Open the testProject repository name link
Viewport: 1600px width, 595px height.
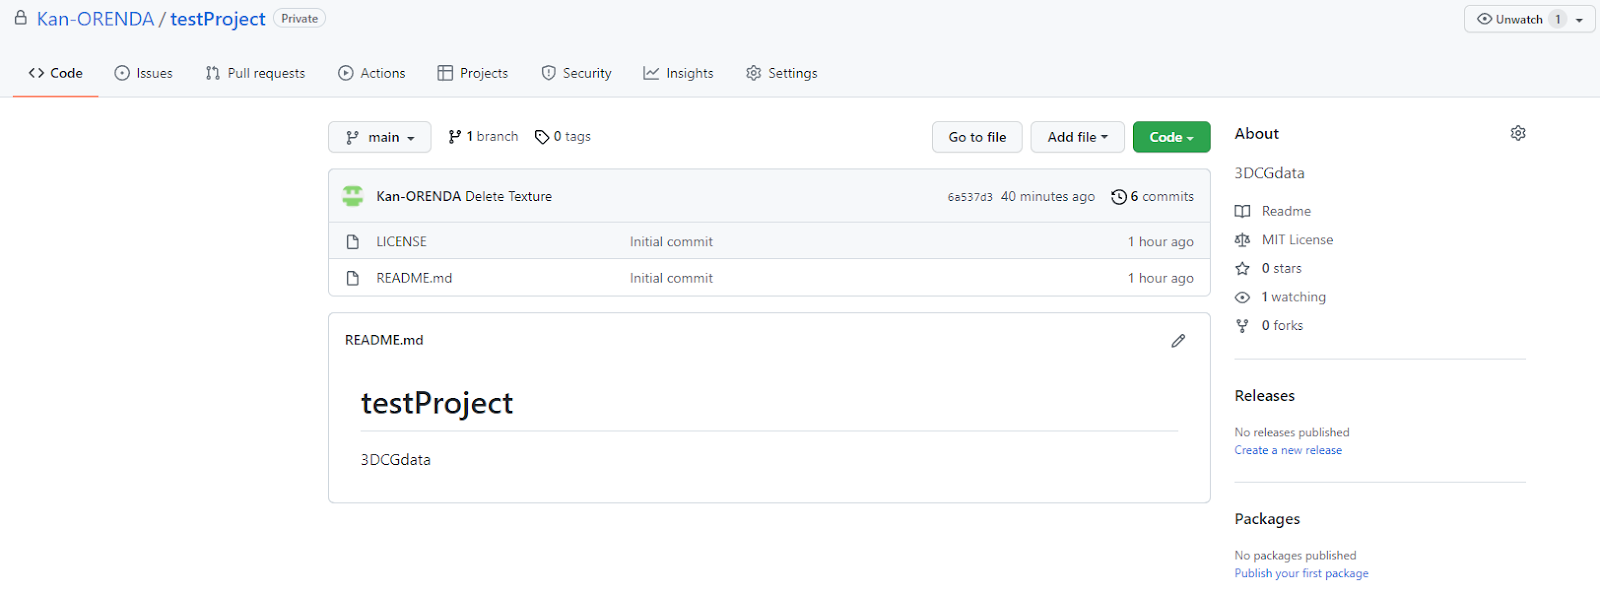[217, 19]
